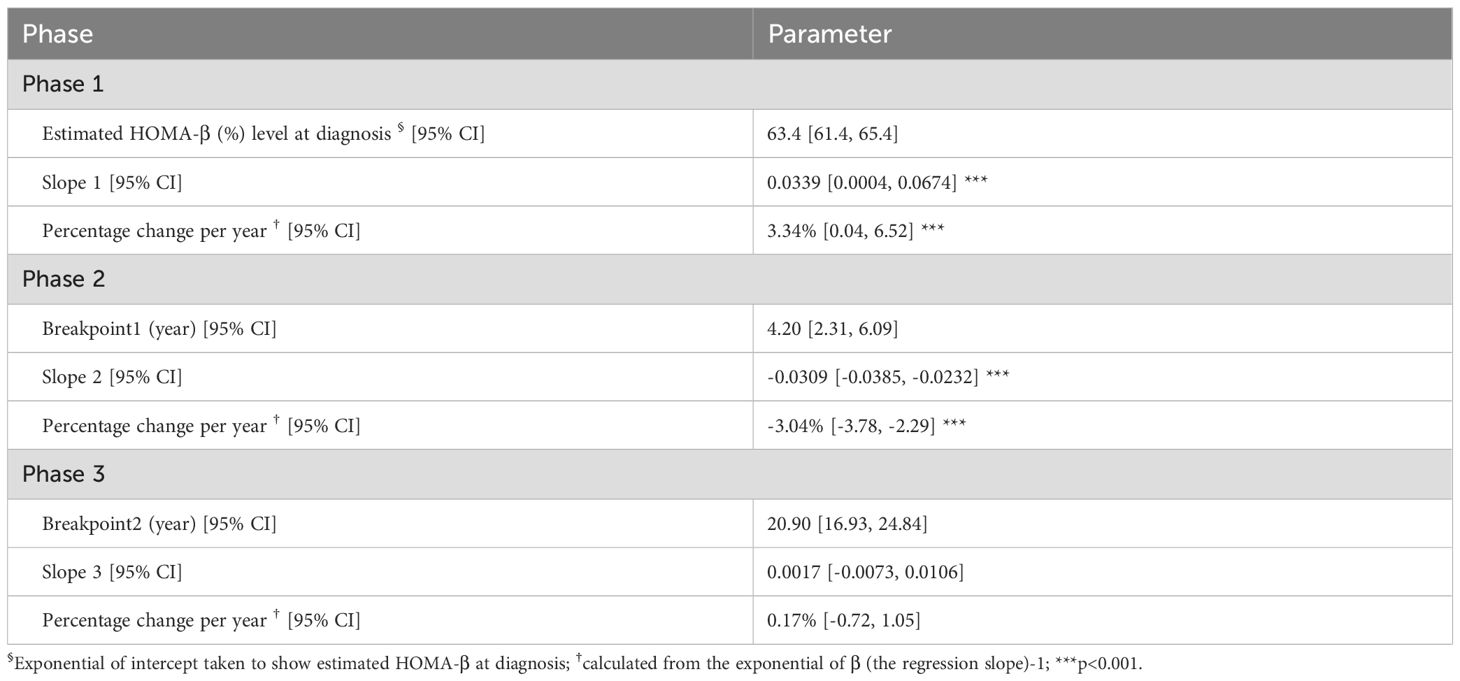This screenshot has height=681, width=1460.
Task: Click the Breakpoint1 (year) label
Action: point(159,328)
